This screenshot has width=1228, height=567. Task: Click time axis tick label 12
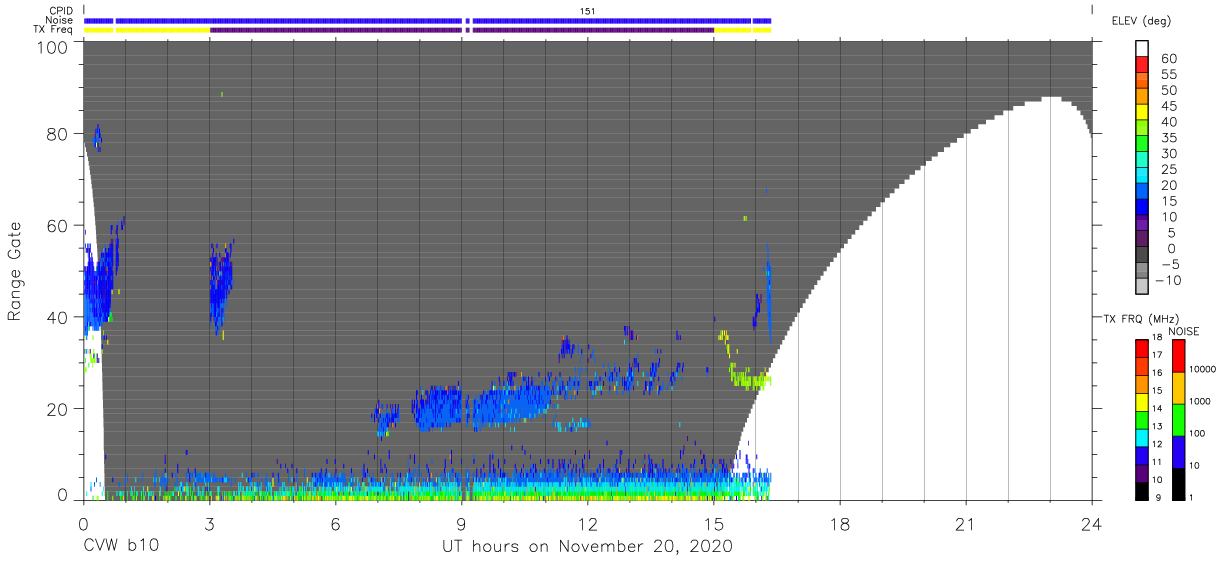(x=588, y=523)
